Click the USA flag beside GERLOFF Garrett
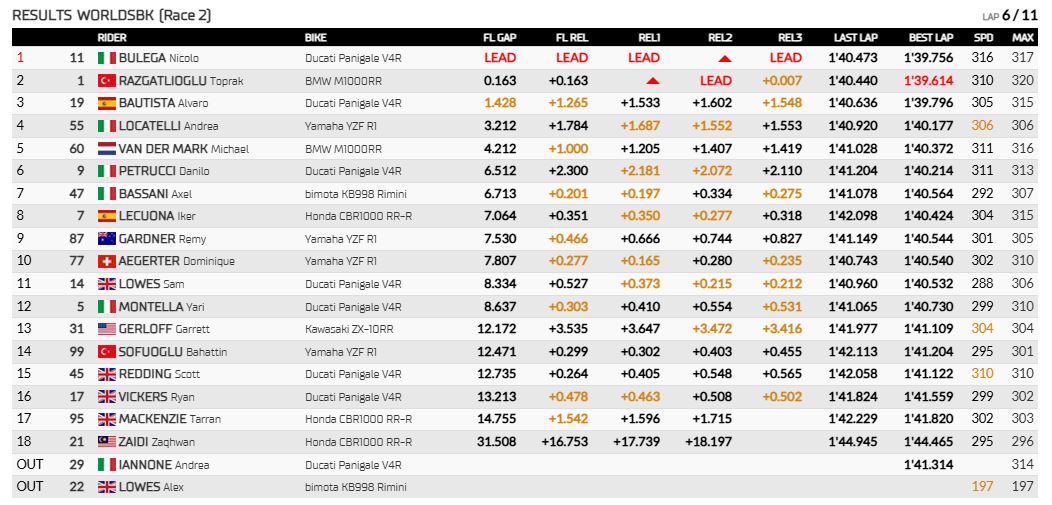Viewport: 1052px width, 505px height. (x=107, y=329)
